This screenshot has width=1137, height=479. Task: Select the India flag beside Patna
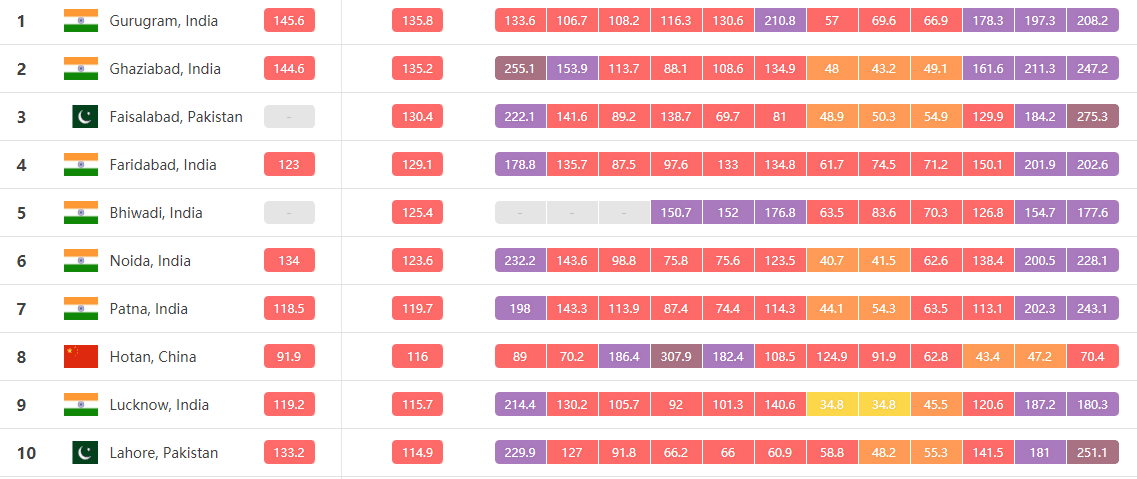[x=80, y=309]
